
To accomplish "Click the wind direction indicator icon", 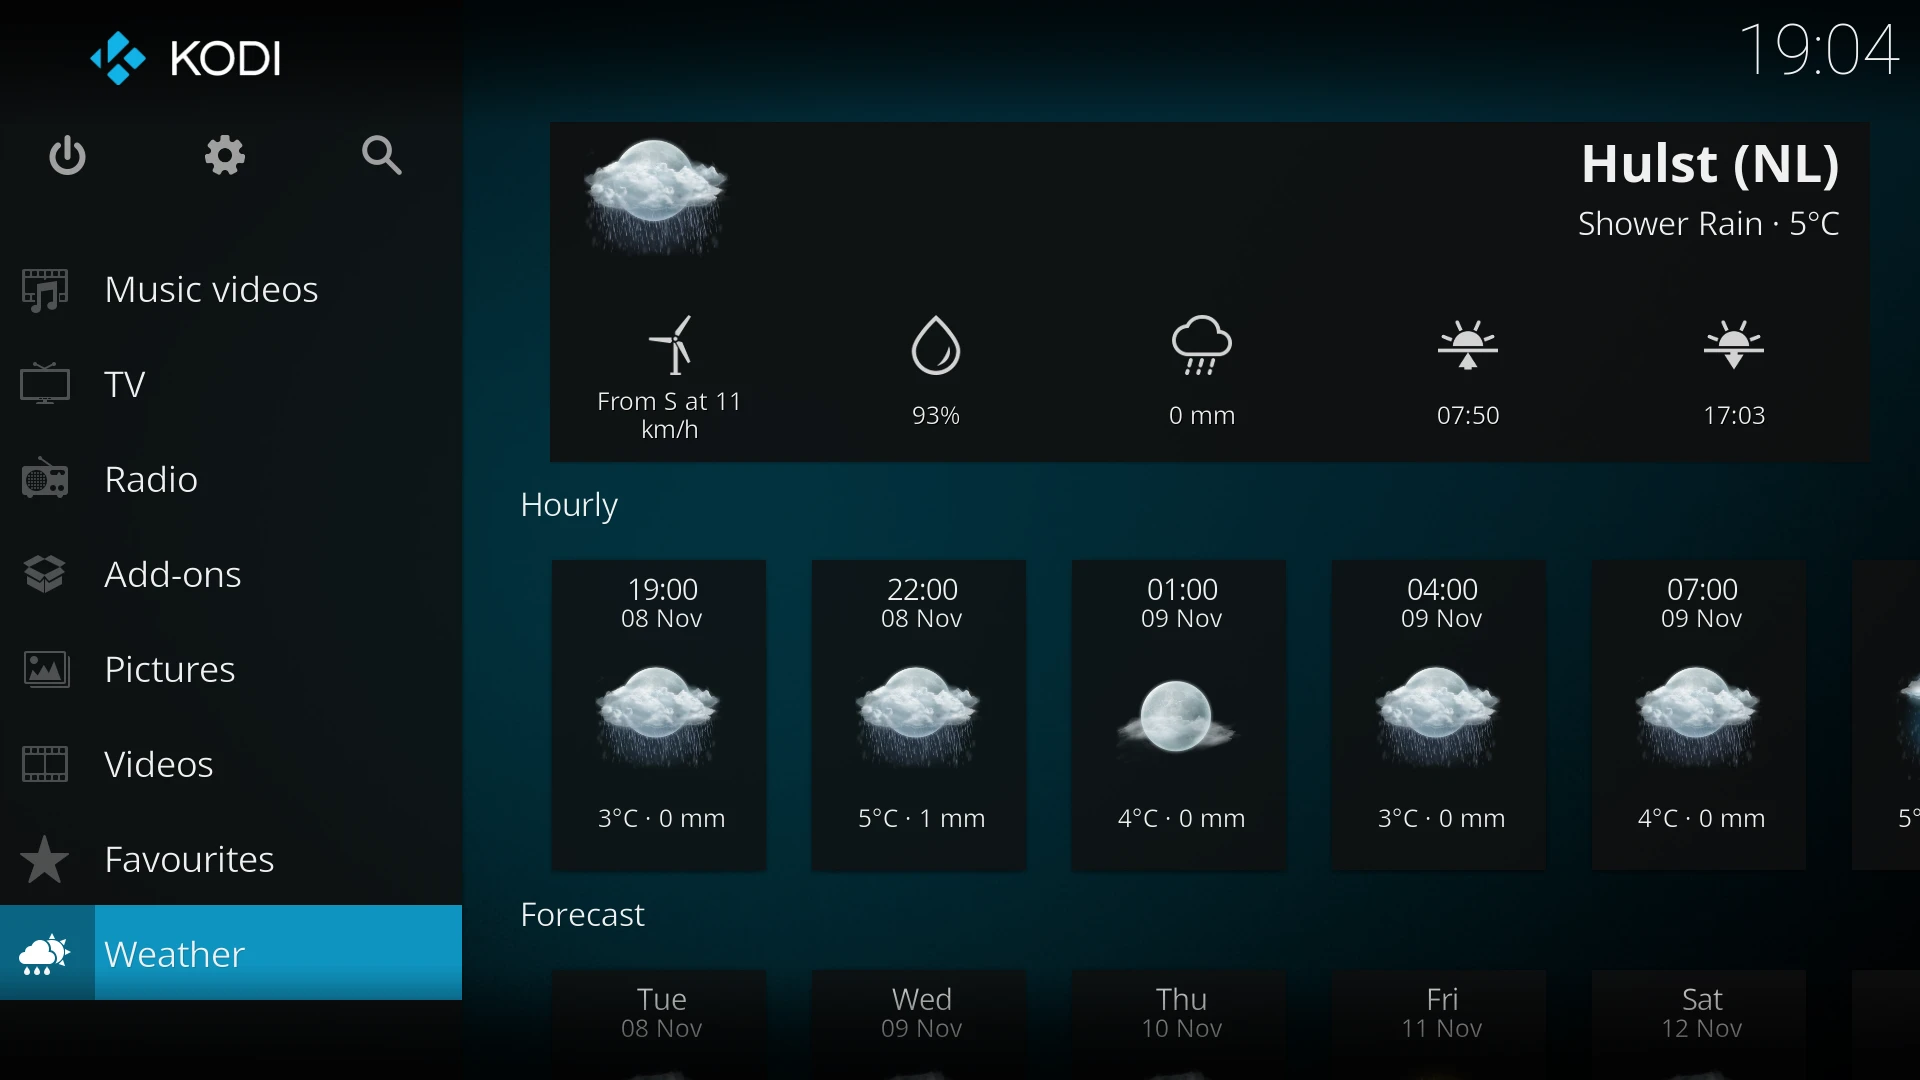I will pos(671,345).
